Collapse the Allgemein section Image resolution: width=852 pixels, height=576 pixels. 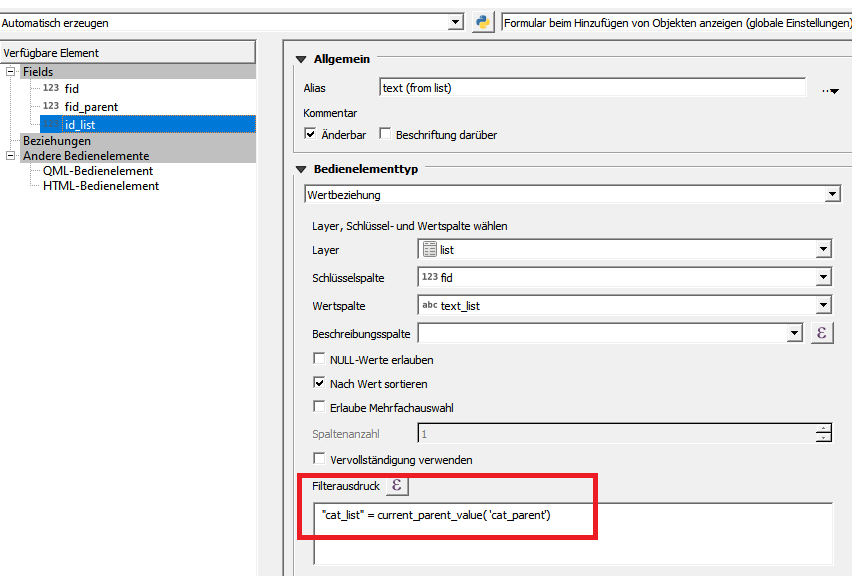point(299,59)
